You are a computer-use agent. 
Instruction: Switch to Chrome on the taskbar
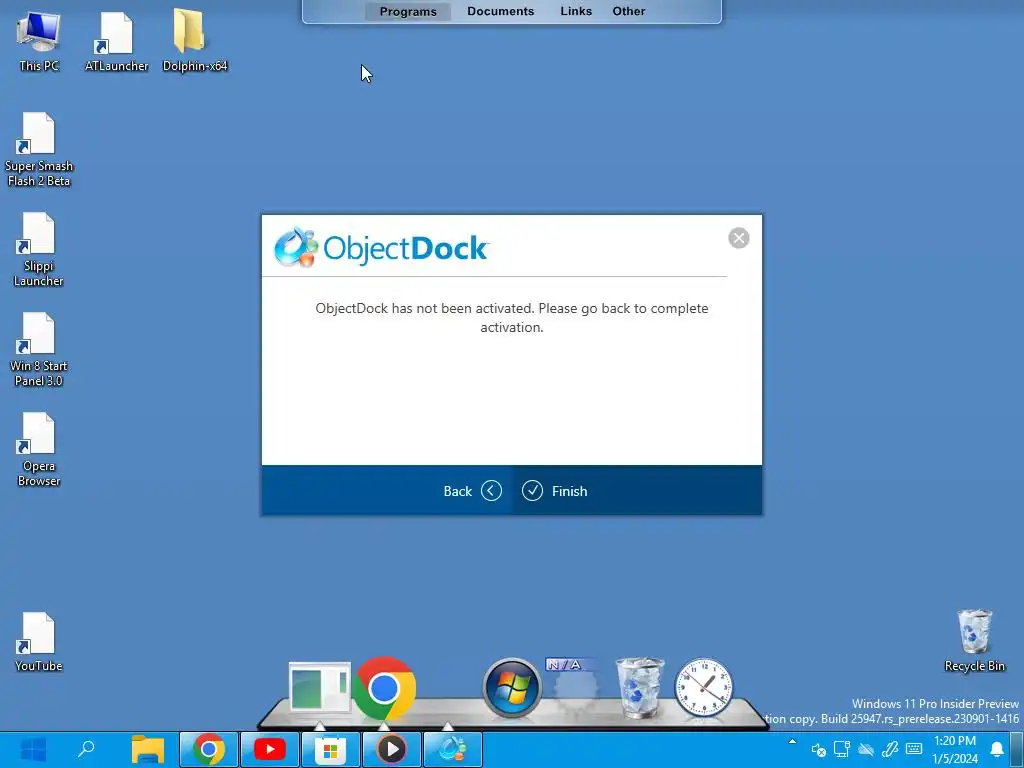pos(208,749)
